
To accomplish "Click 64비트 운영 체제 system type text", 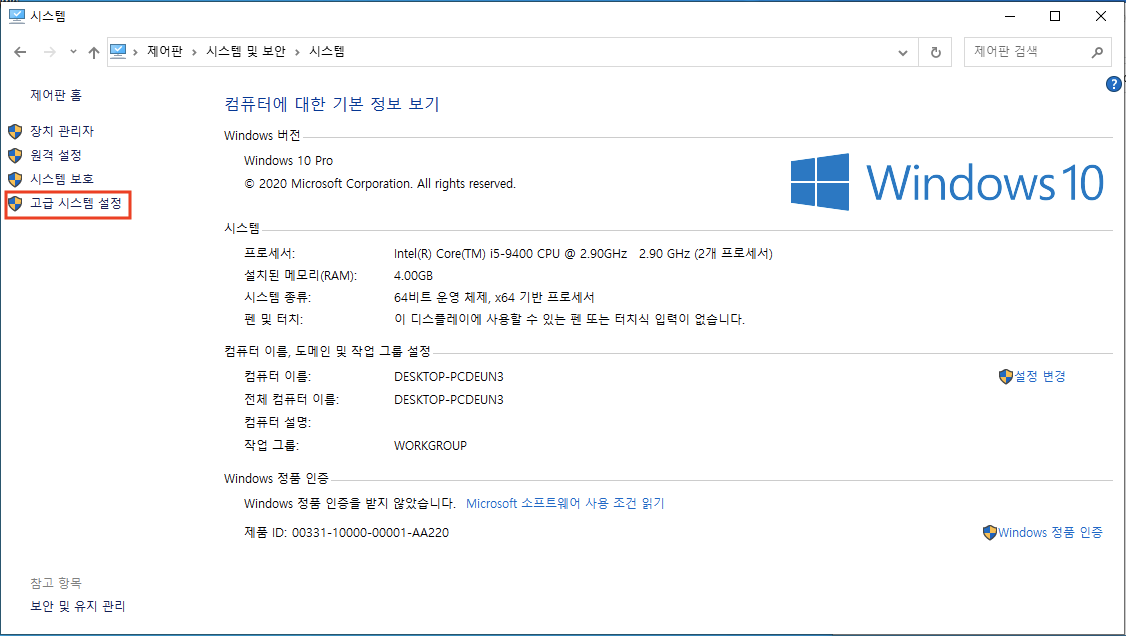I will 494,297.
